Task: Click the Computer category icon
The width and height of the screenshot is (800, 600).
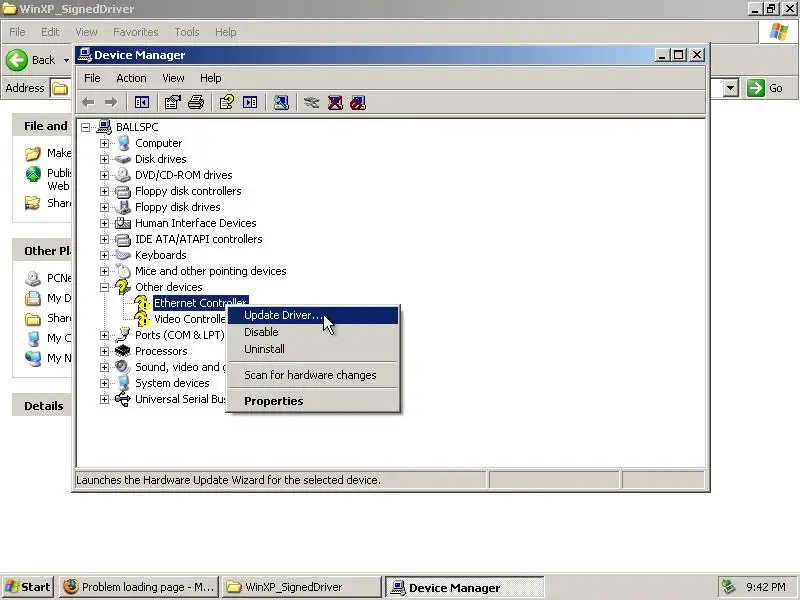Action: (123, 143)
